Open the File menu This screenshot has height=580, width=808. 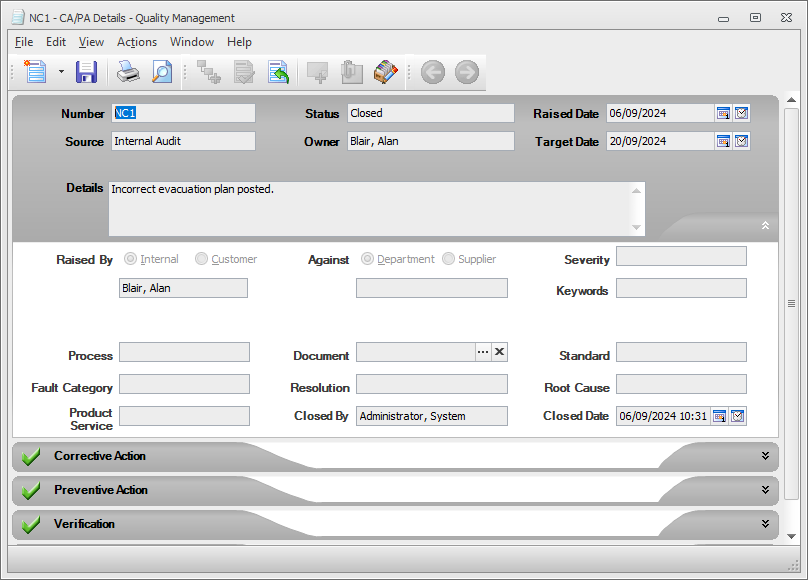pos(24,42)
